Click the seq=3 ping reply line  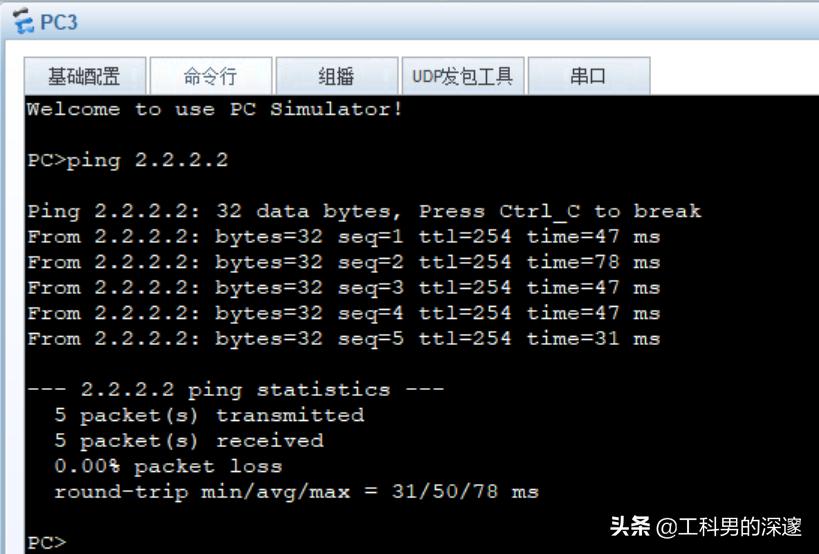343,288
